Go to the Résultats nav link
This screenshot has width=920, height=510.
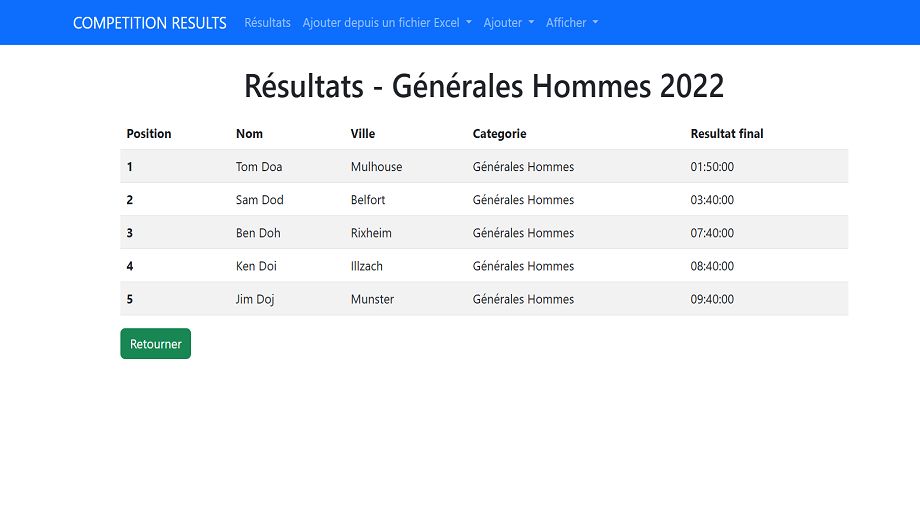pos(268,23)
